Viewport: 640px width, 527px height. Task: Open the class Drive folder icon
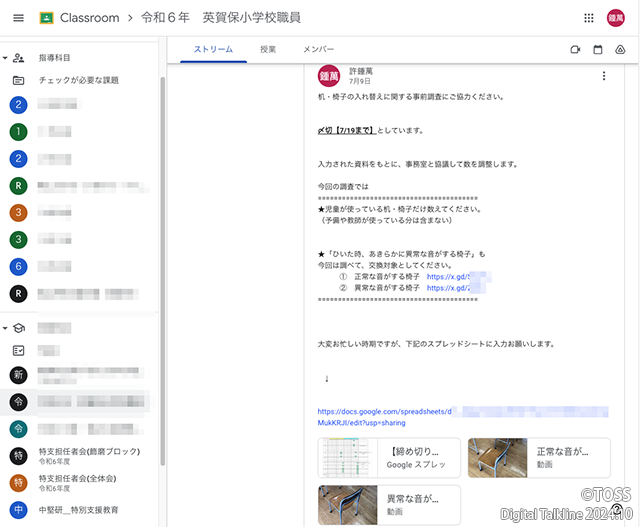click(x=620, y=49)
